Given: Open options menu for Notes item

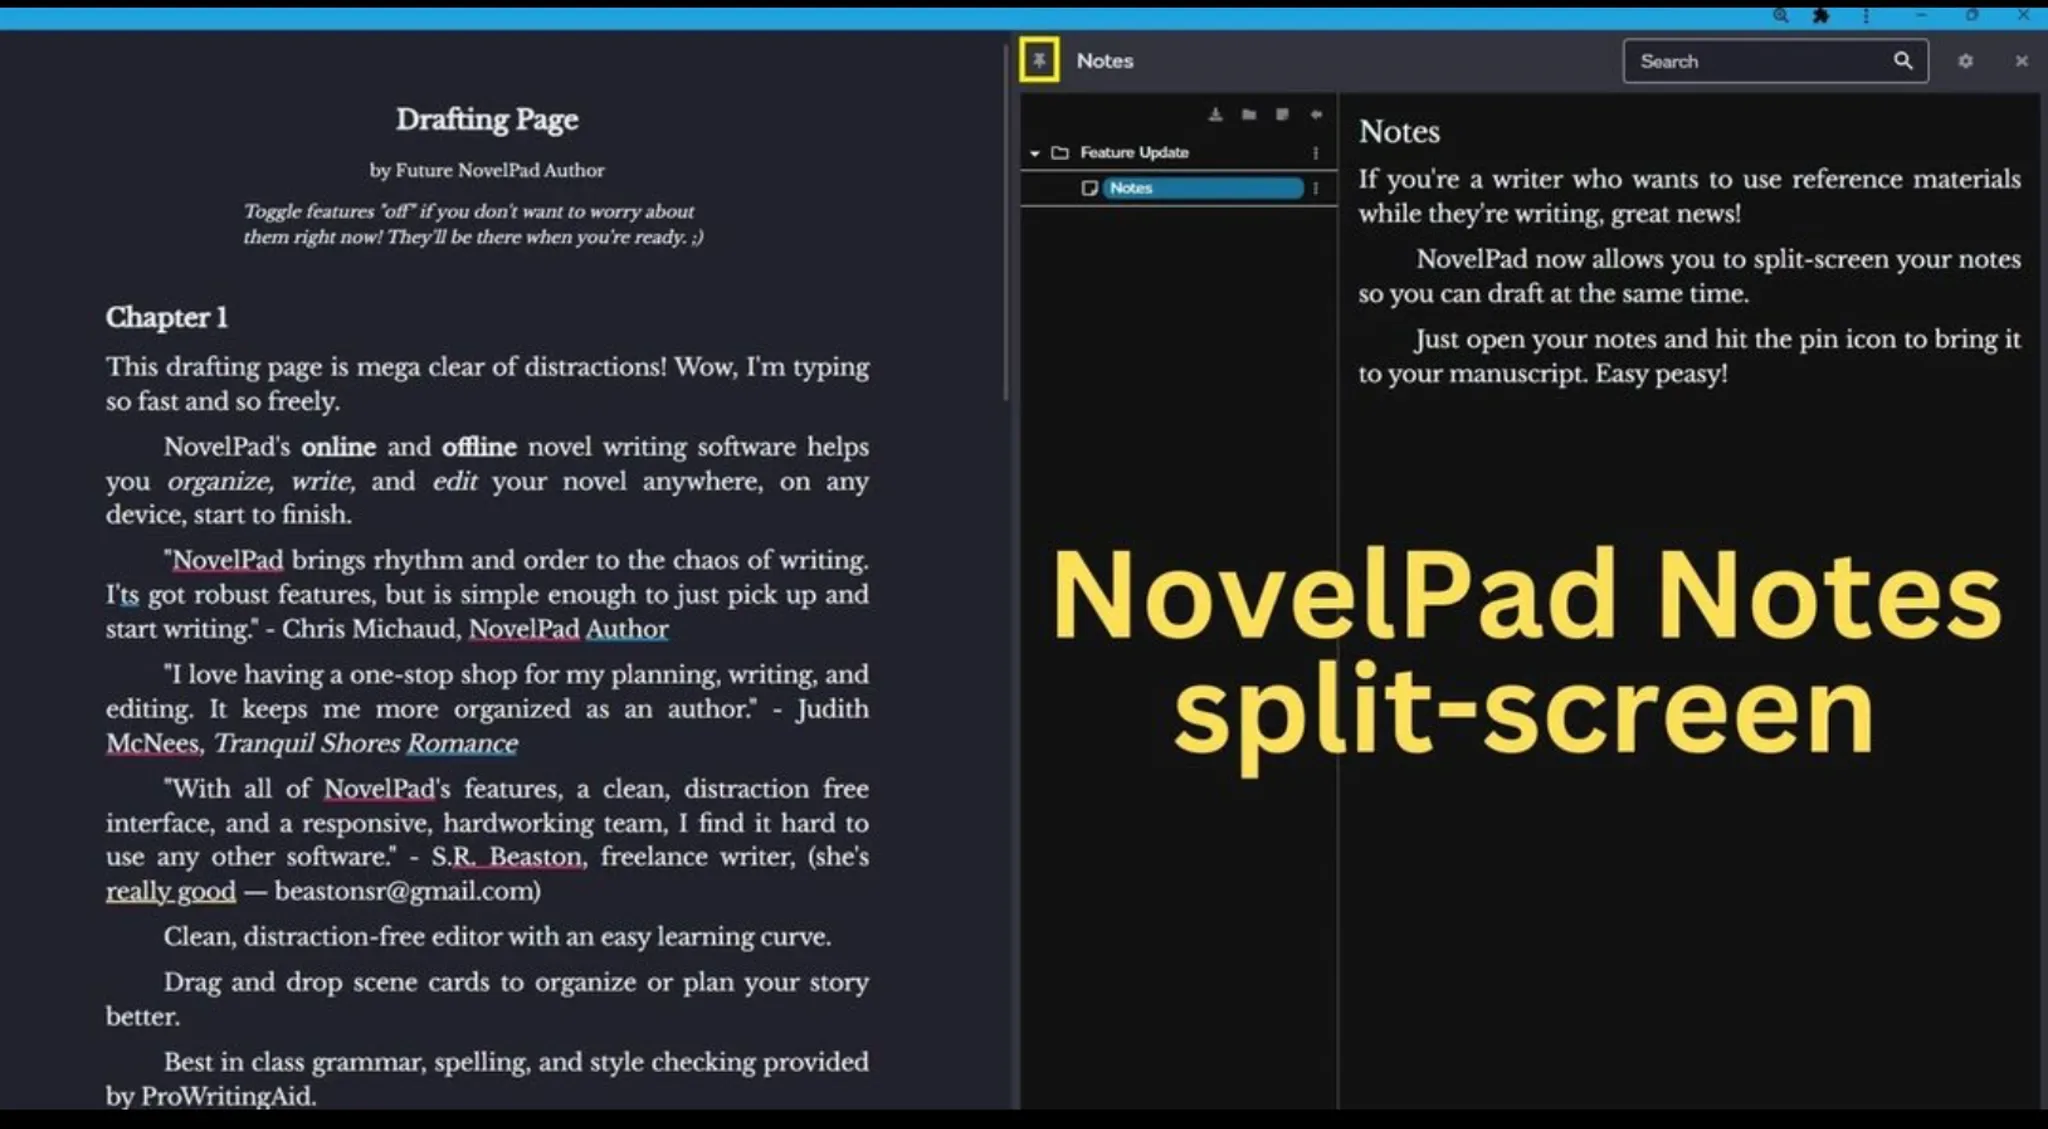Looking at the screenshot, I should [x=1315, y=188].
